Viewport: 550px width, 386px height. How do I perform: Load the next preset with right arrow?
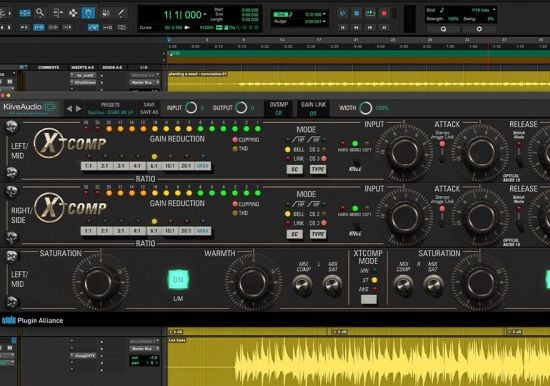pos(79,109)
